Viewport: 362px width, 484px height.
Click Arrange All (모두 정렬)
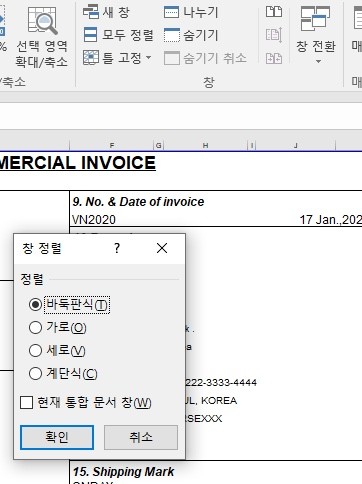(x=118, y=35)
